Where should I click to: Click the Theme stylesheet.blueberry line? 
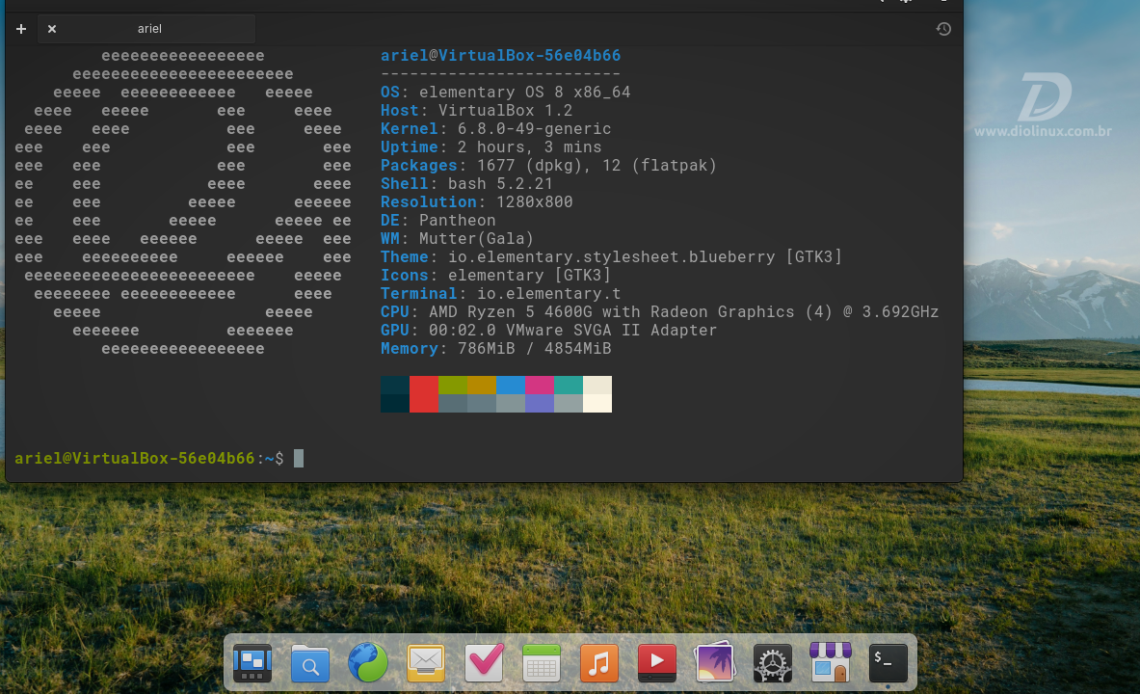(611, 257)
